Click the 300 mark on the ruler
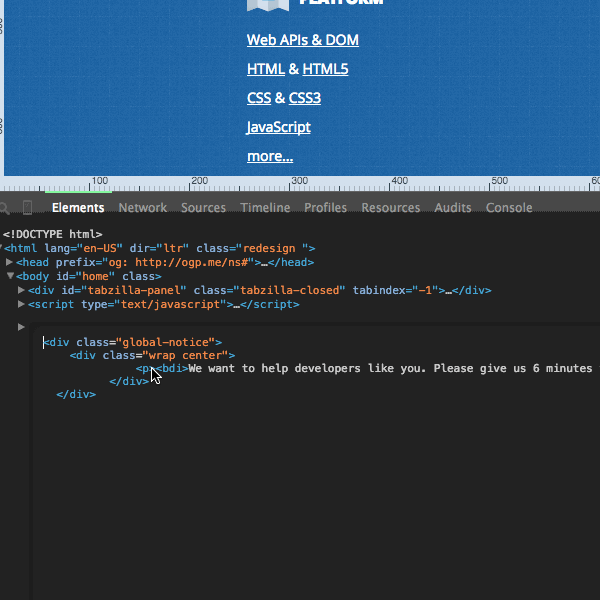This screenshot has width=600, height=600. (x=300, y=181)
